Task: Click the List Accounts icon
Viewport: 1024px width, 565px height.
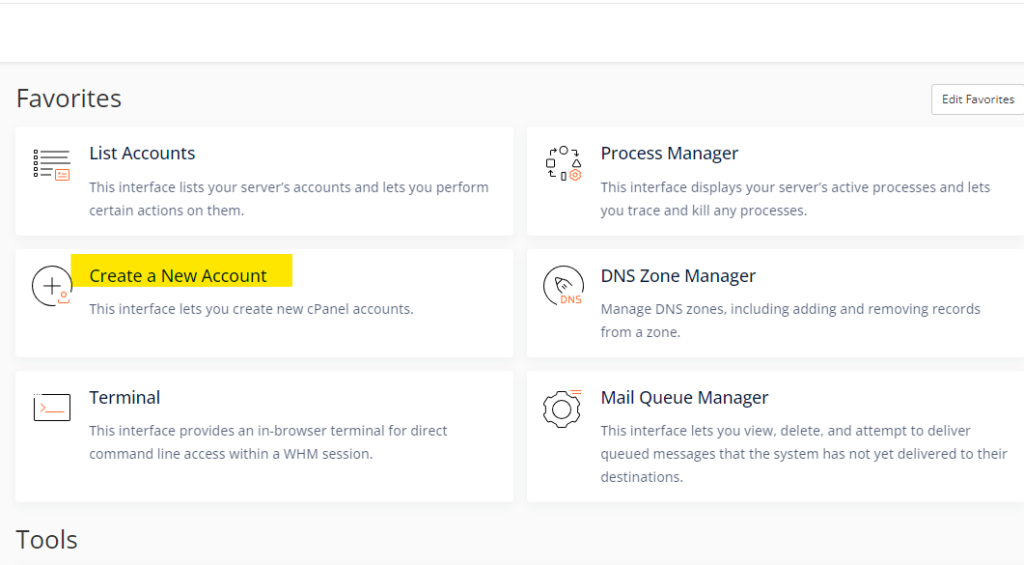Action: tap(51, 164)
